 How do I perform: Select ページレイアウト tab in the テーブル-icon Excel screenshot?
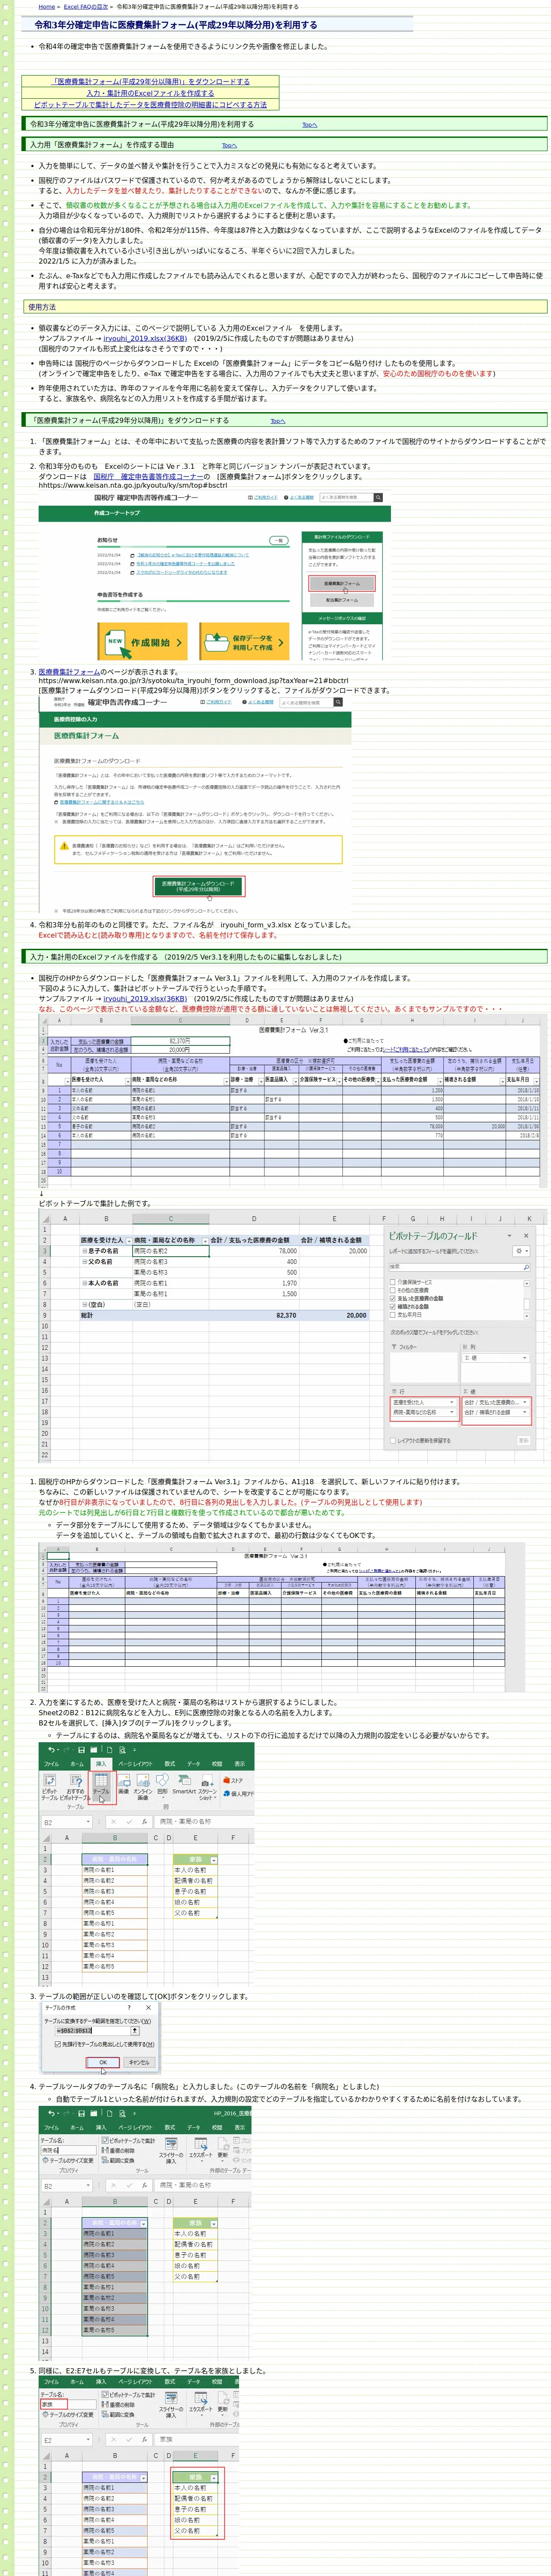point(135,1764)
